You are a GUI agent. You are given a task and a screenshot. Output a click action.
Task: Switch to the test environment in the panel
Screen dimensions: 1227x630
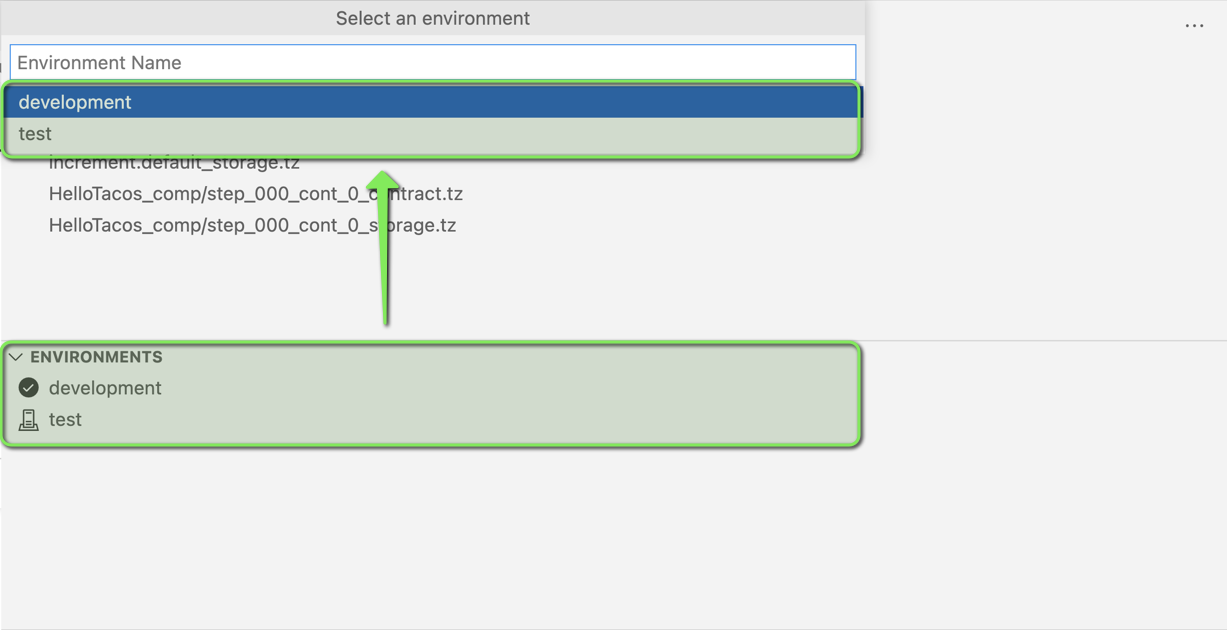(66, 419)
